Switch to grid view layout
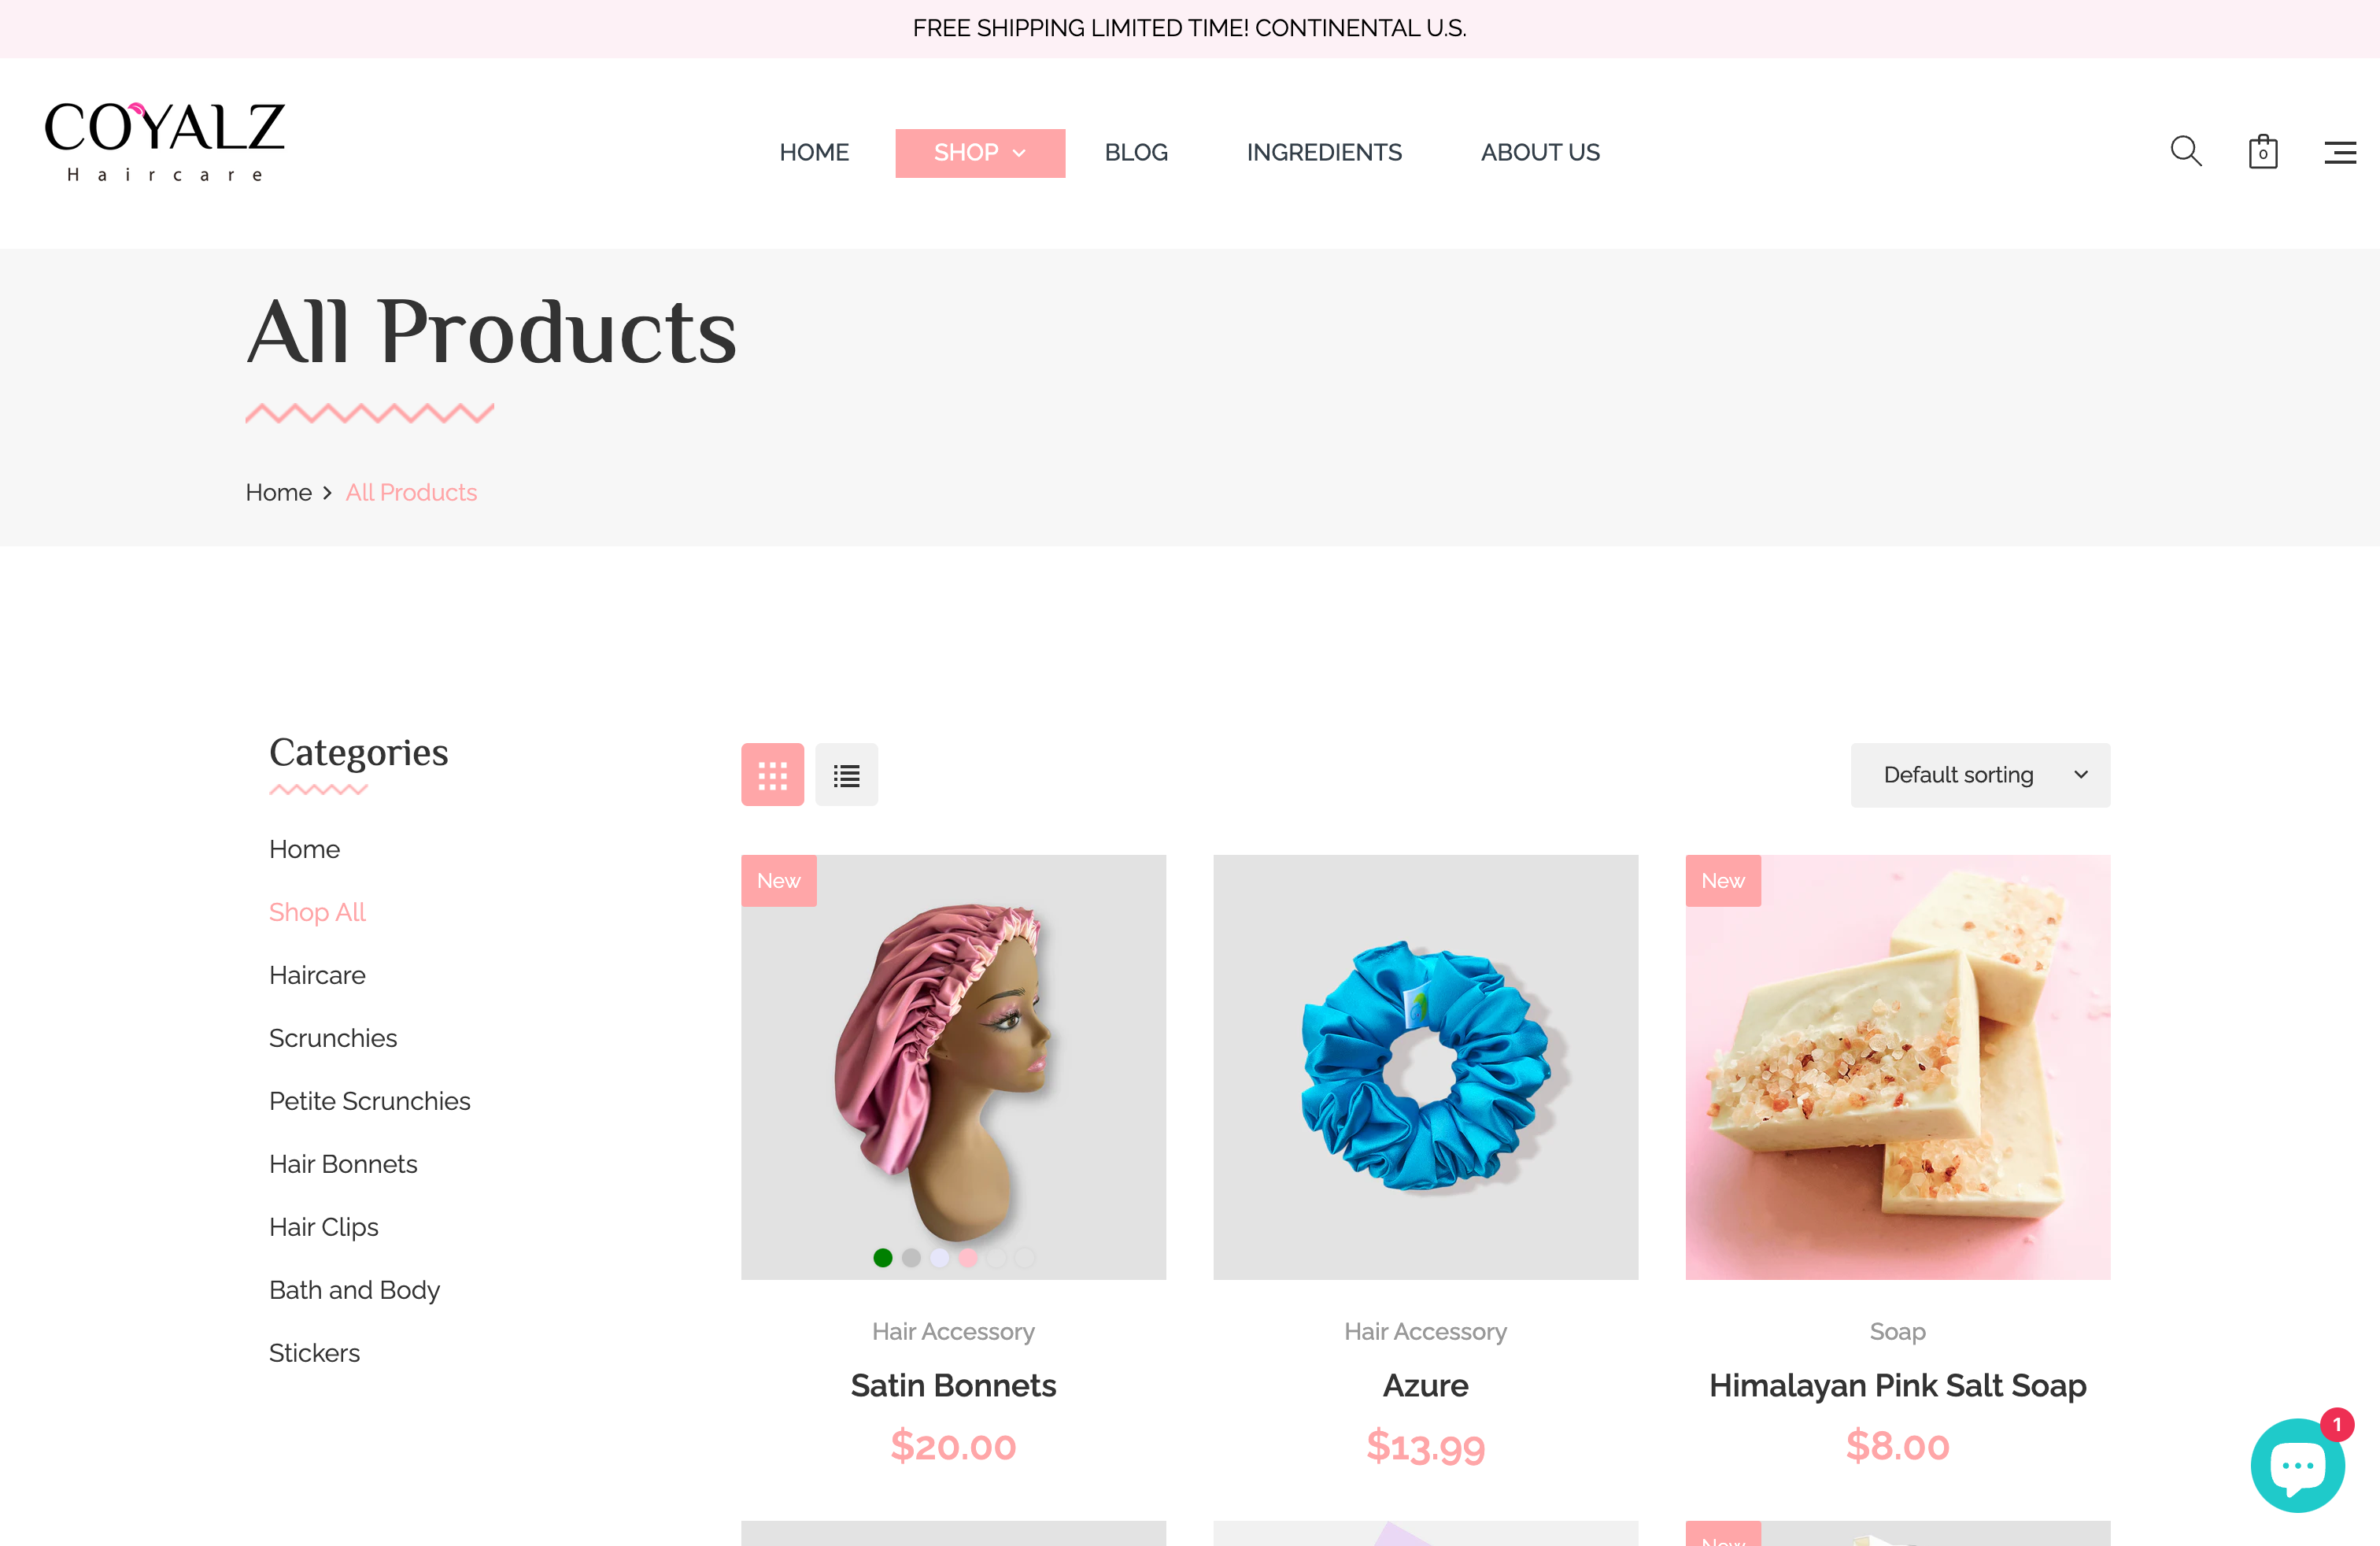Image resolution: width=2380 pixels, height=1546 pixels. [x=772, y=775]
